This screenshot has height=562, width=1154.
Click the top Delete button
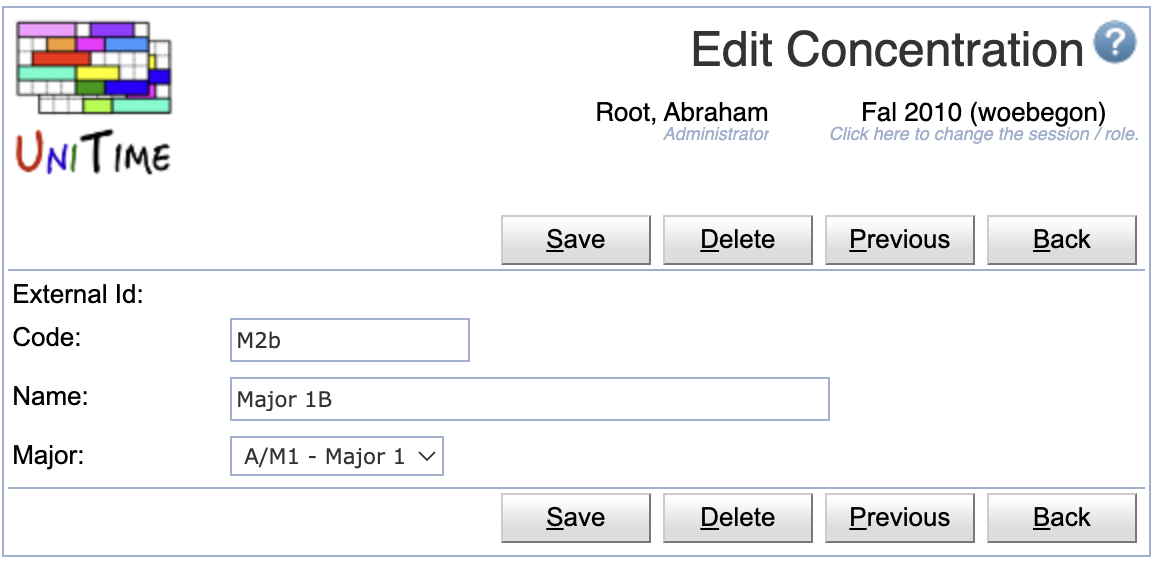pyautogui.click(x=737, y=240)
